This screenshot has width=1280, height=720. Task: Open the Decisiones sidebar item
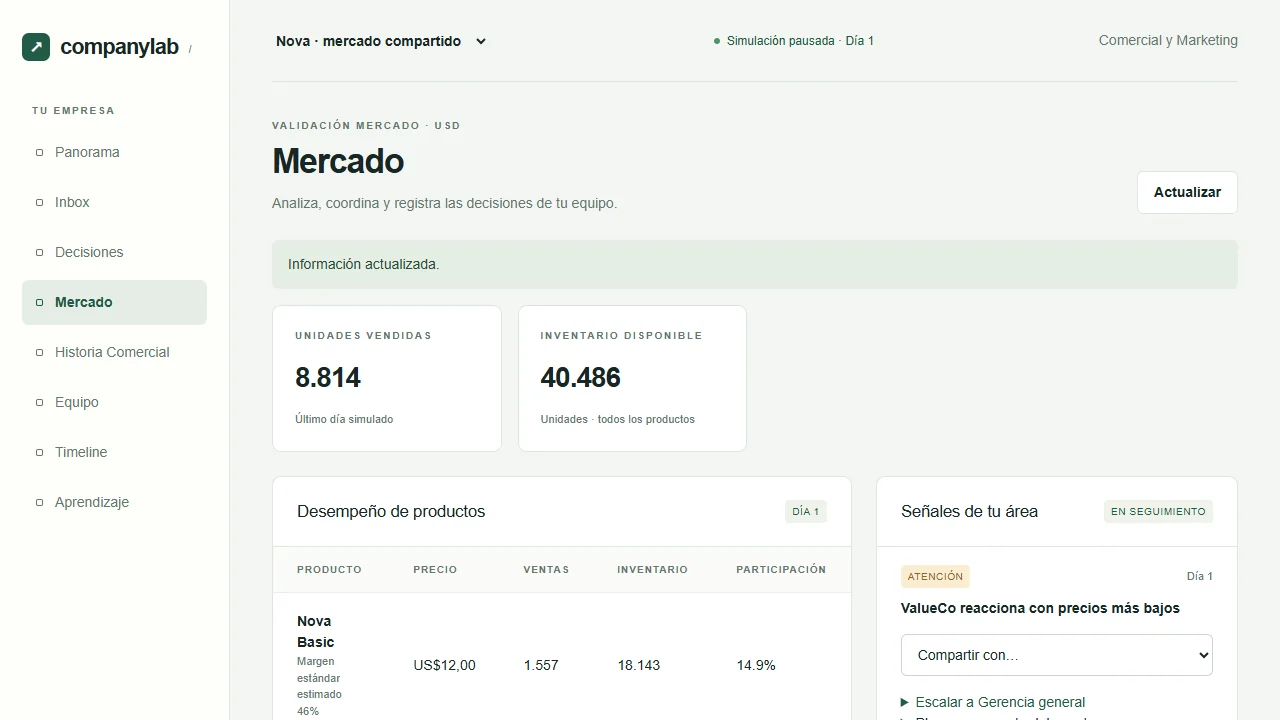click(114, 252)
